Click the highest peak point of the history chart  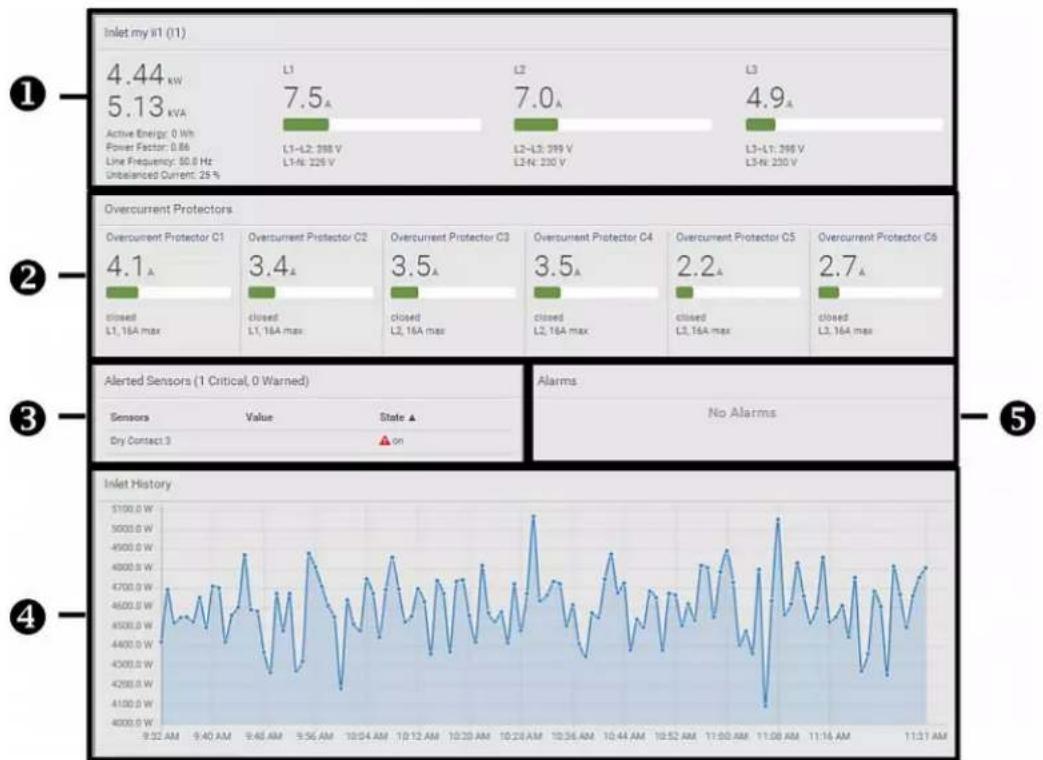(533, 515)
